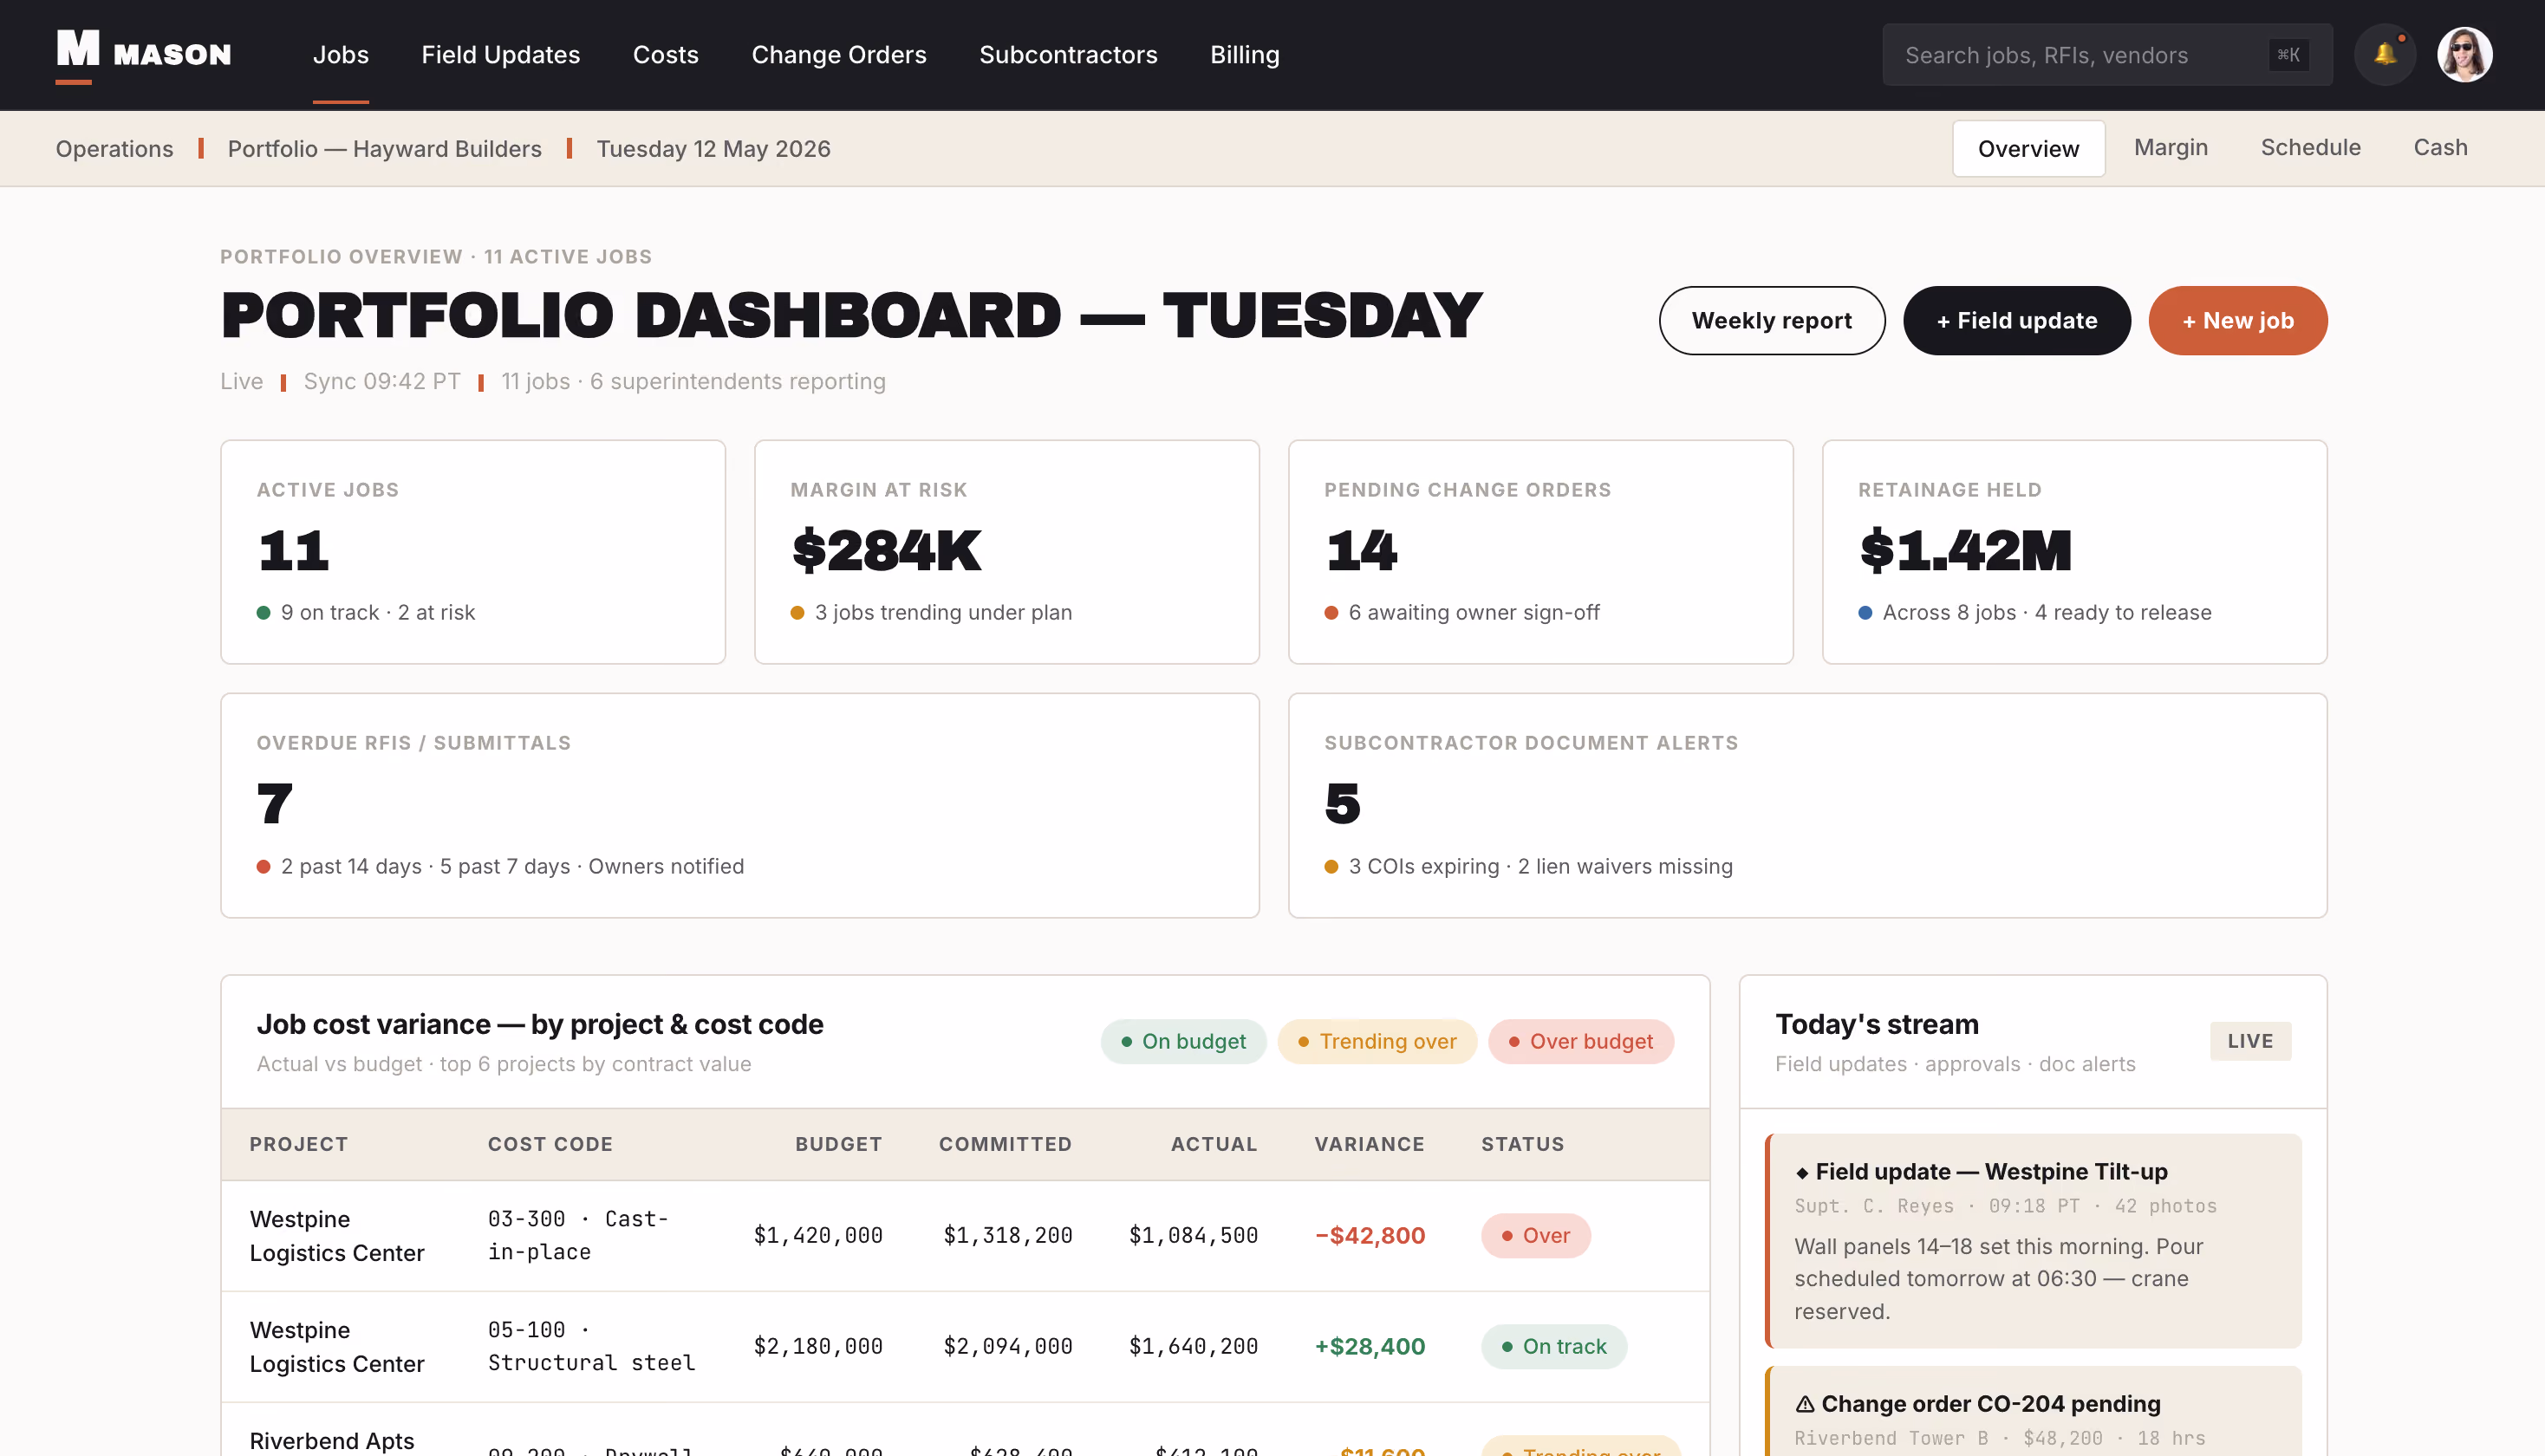Click the diamond icon on Westpine field update

pyautogui.click(x=1802, y=1173)
